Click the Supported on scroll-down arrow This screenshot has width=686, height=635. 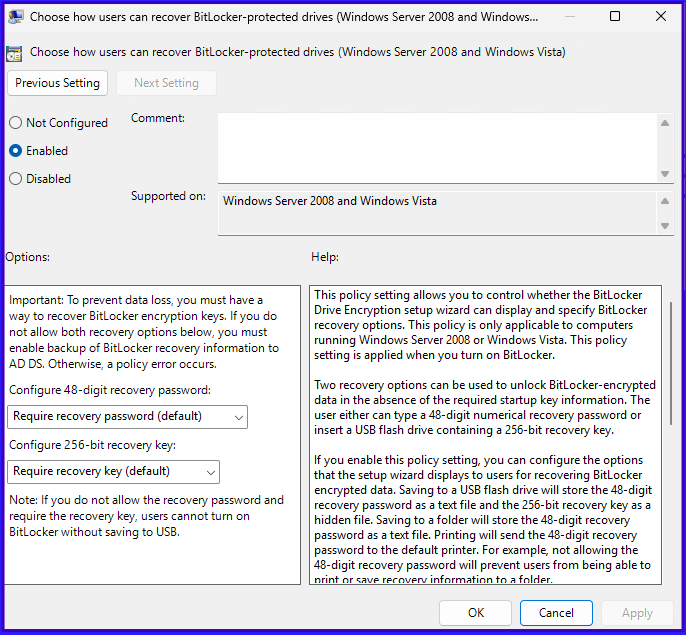pyautogui.click(x=665, y=225)
